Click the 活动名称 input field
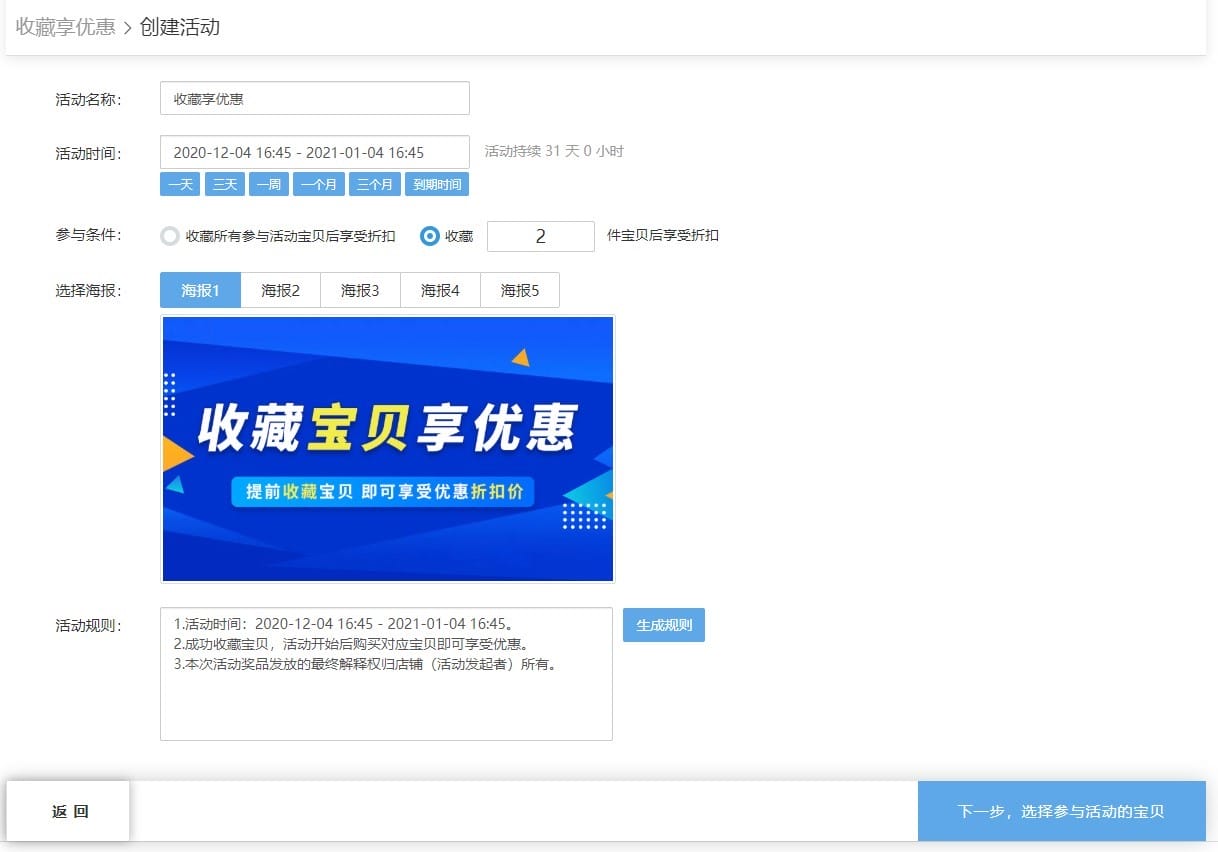Screen dimensions: 1218x852 click(x=314, y=98)
